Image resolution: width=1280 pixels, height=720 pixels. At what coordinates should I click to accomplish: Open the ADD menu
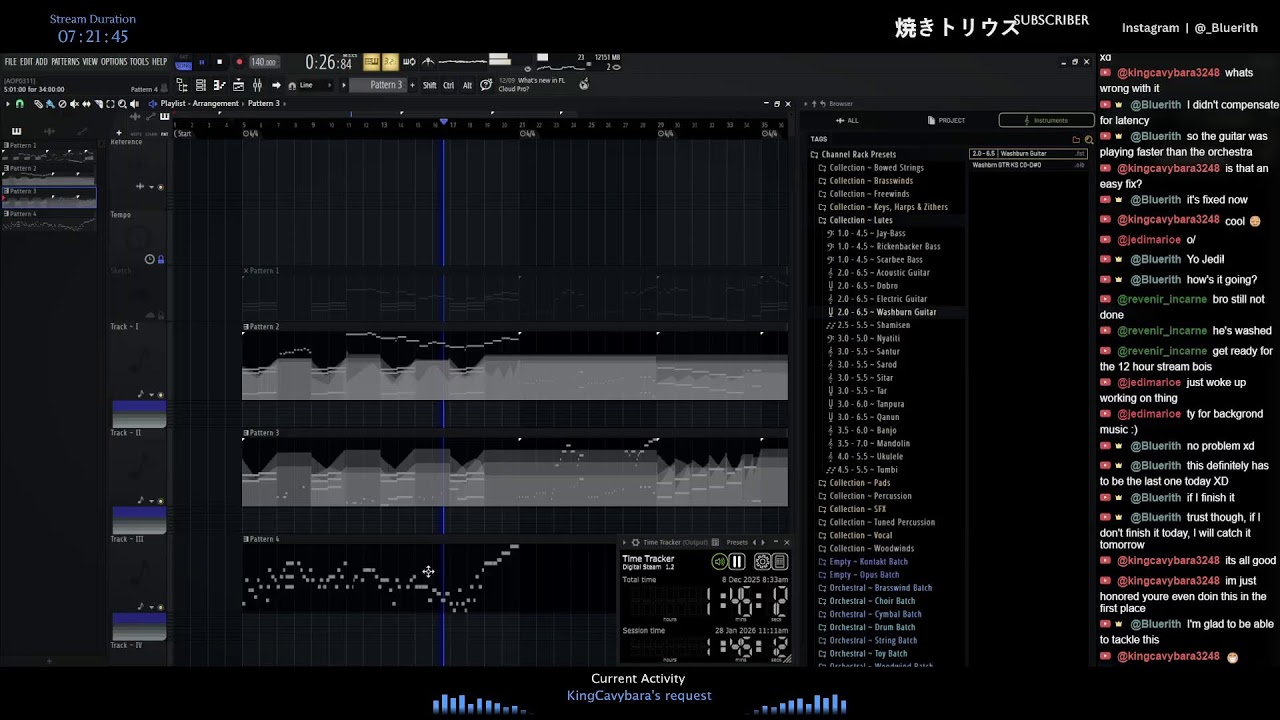tap(42, 62)
